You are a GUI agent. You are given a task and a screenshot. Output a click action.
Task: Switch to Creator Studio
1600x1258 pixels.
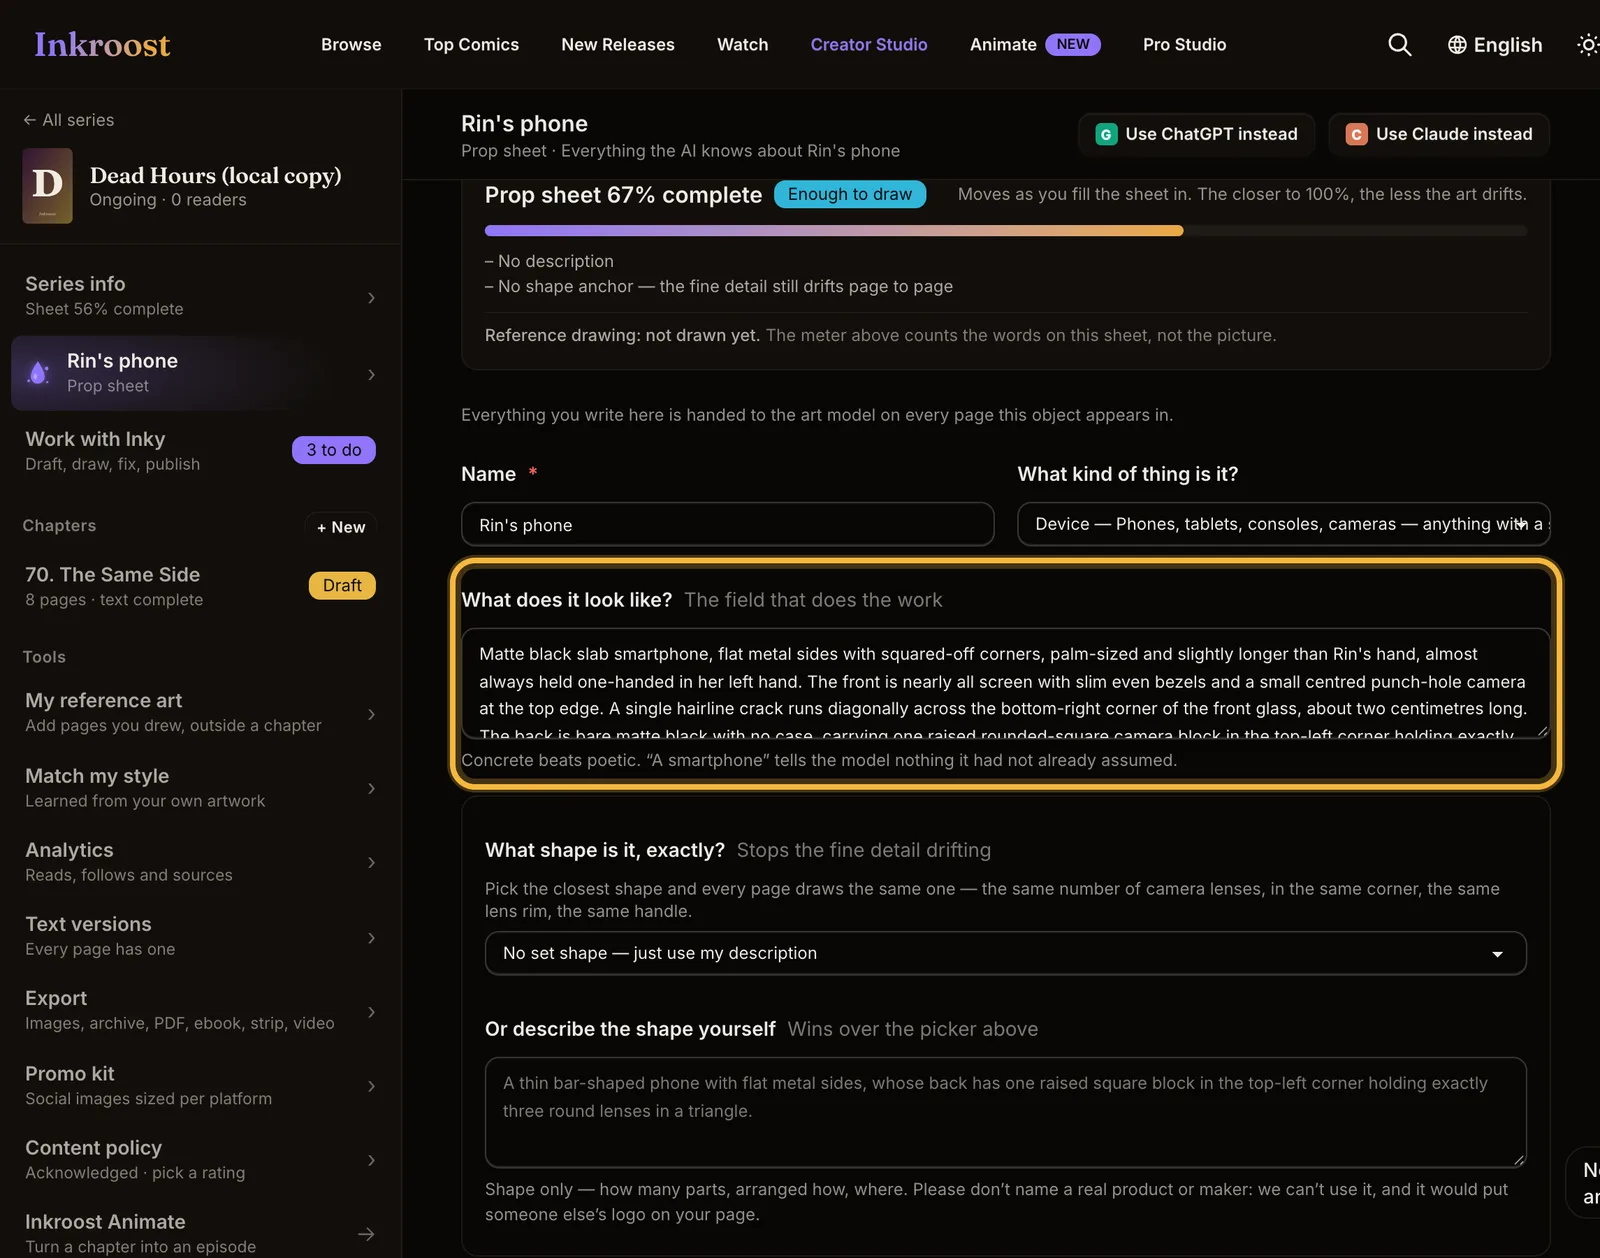pos(868,44)
